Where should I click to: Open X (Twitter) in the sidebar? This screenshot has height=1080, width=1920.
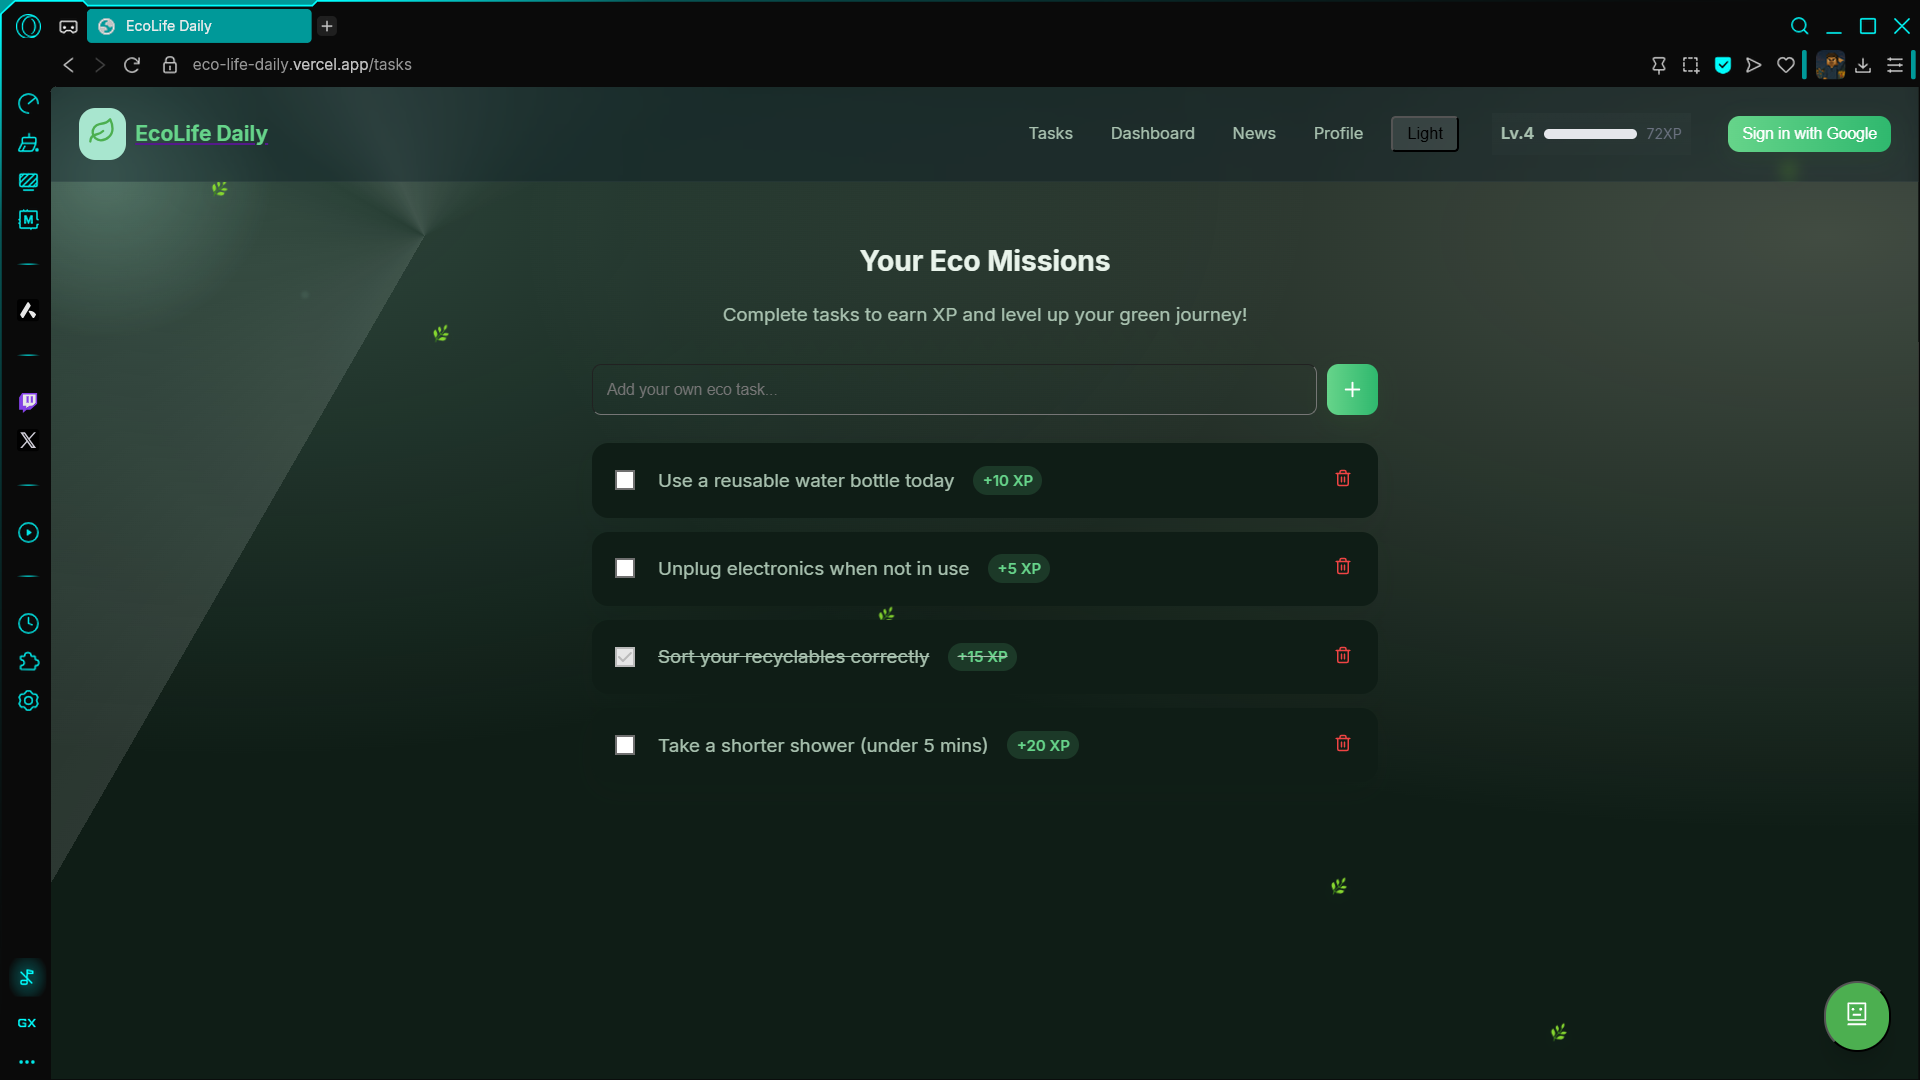[28, 441]
